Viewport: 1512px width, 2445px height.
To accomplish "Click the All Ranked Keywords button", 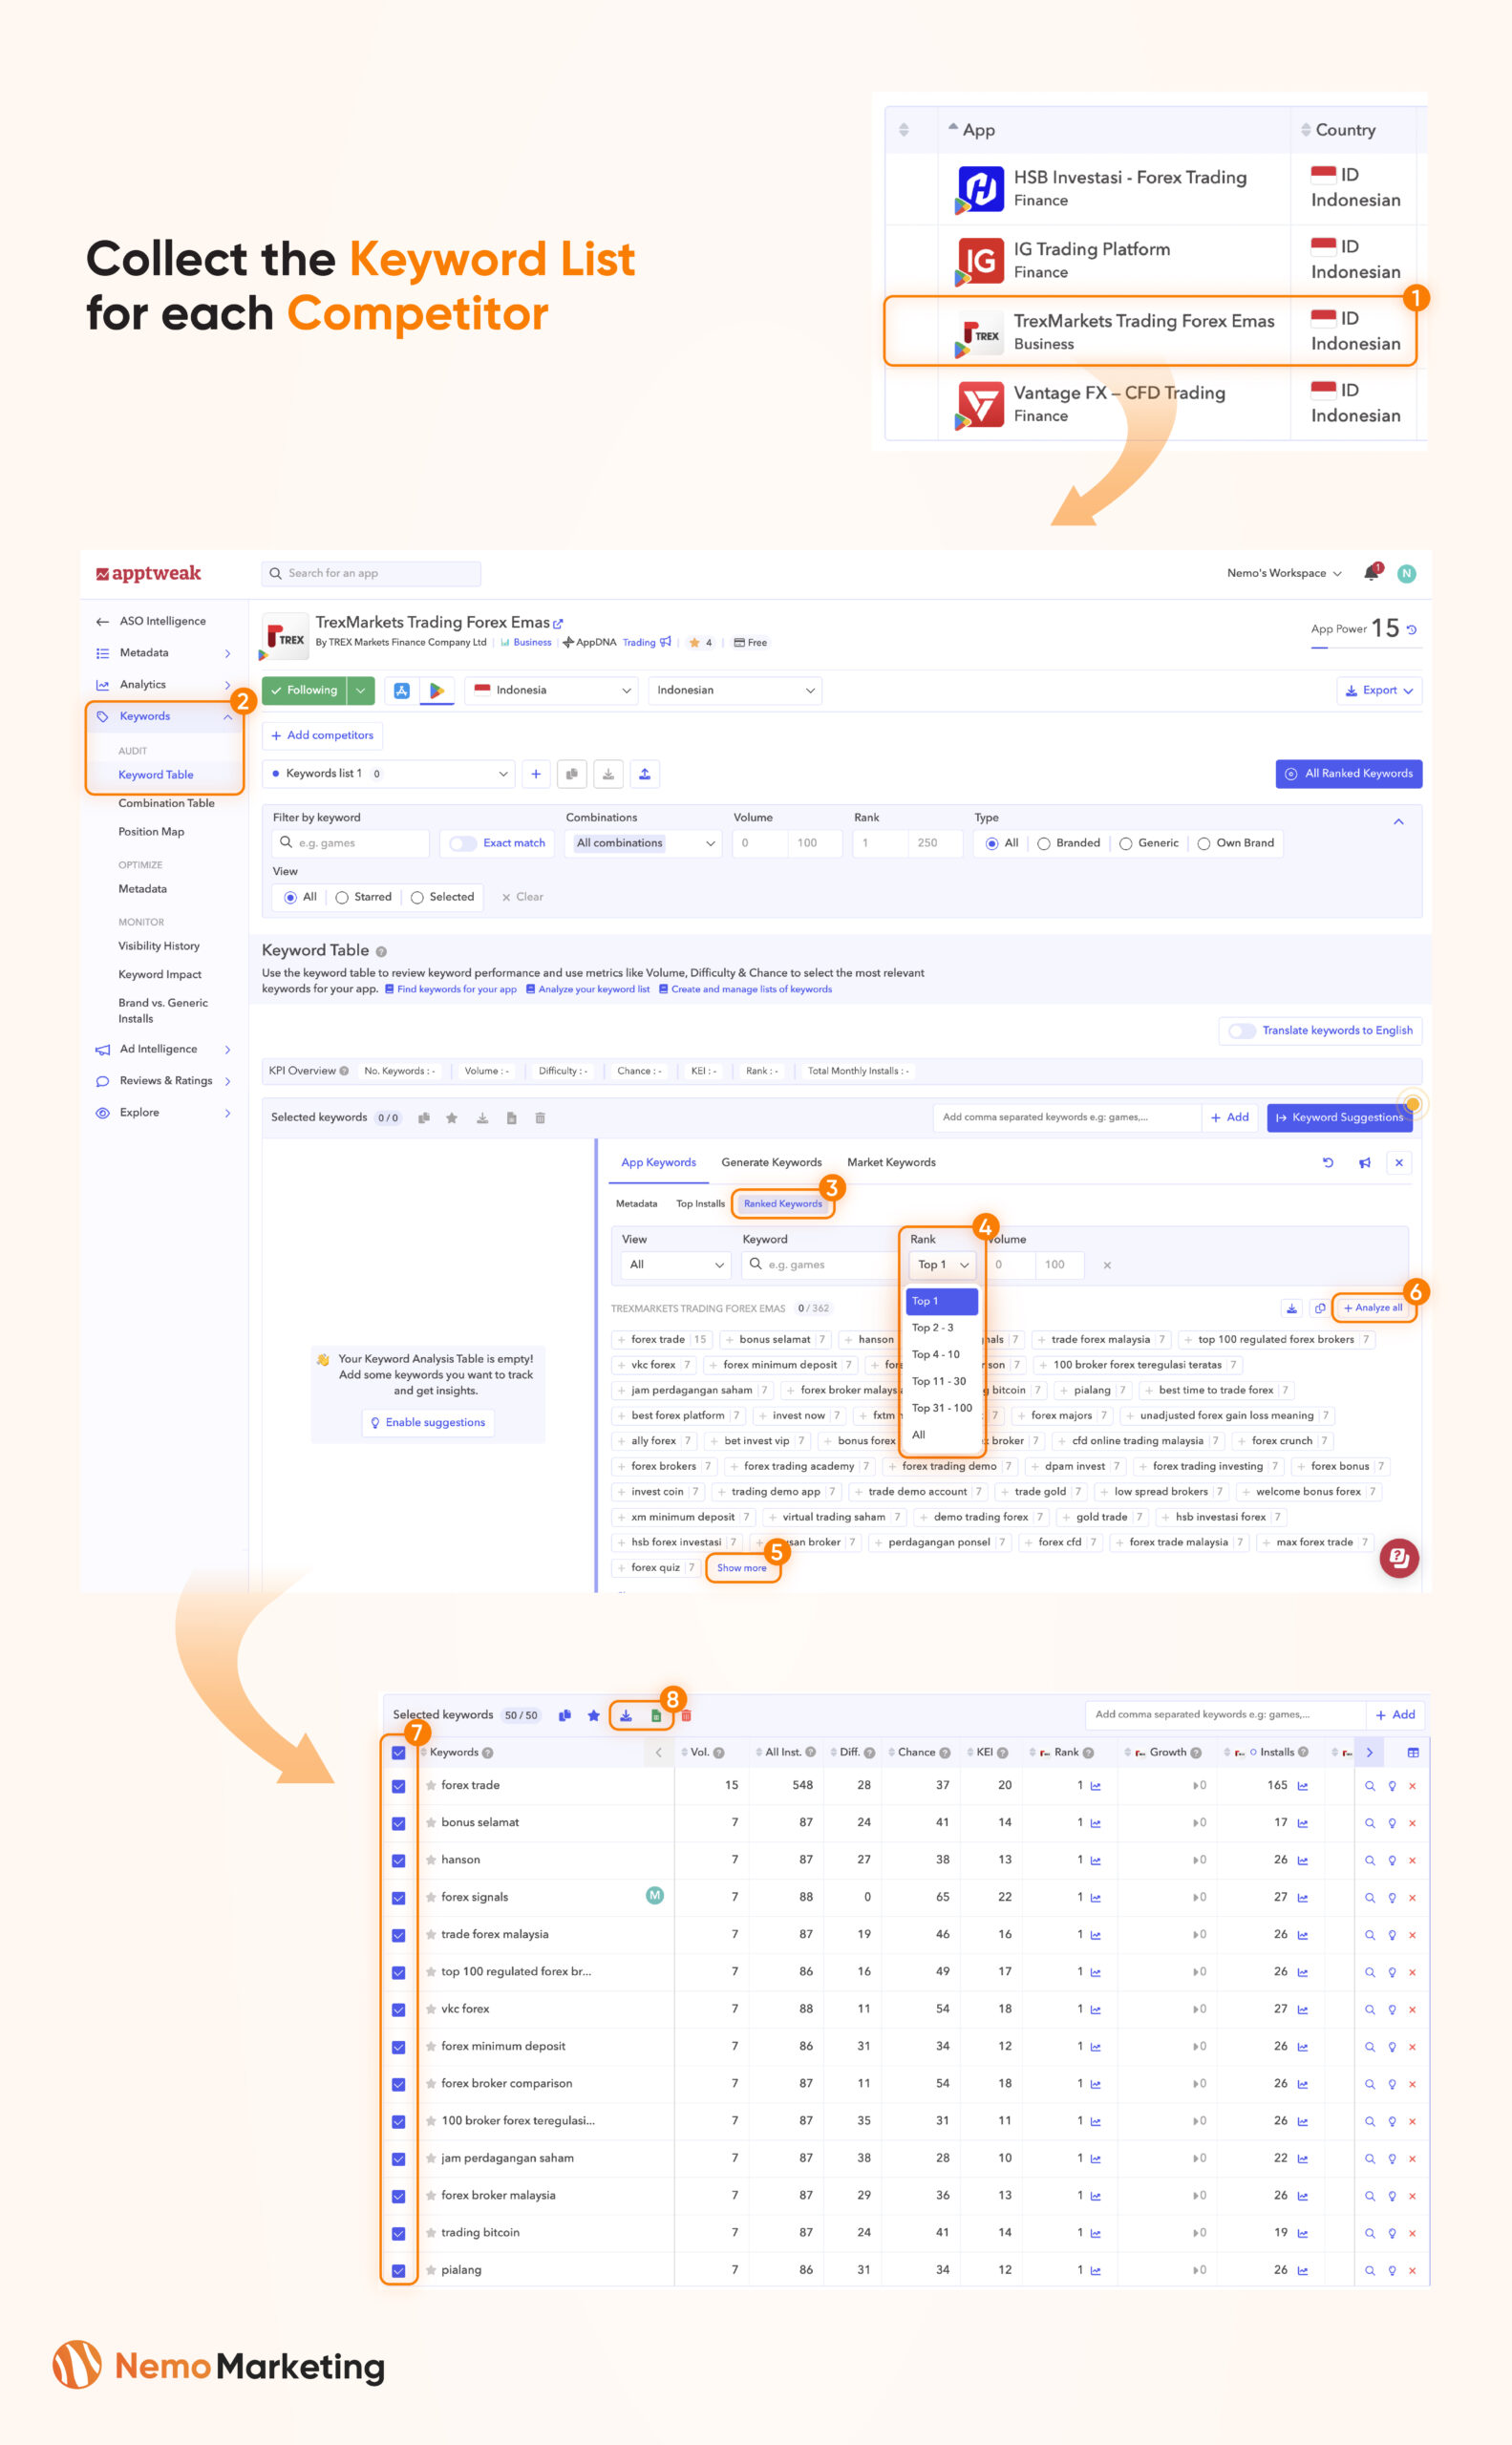I will coord(1349,774).
